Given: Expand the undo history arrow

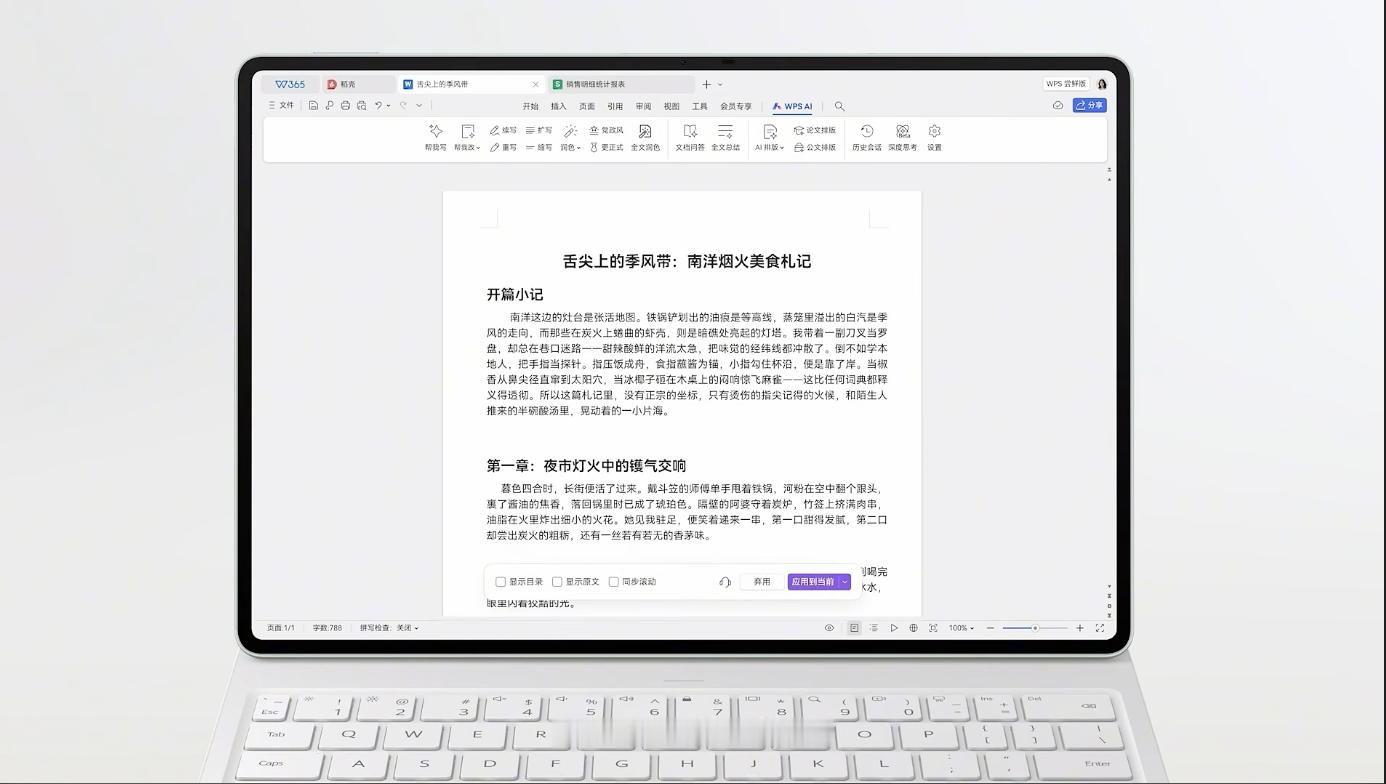Looking at the screenshot, I should click(389, 105).
